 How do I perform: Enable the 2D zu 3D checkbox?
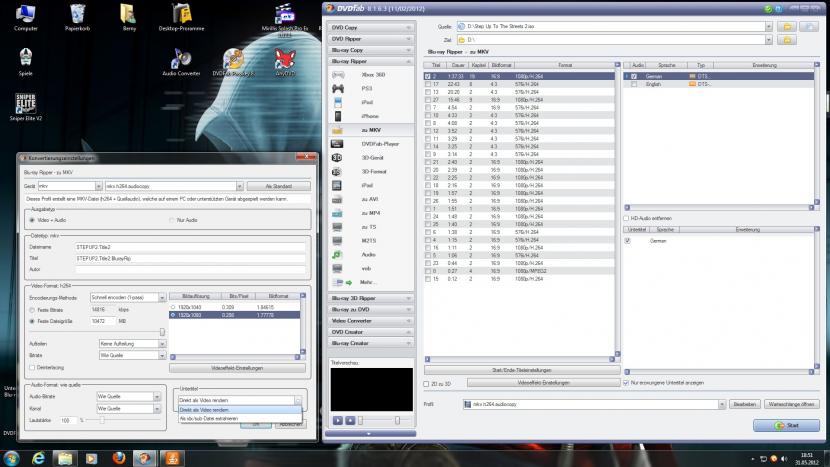point(428,383)
